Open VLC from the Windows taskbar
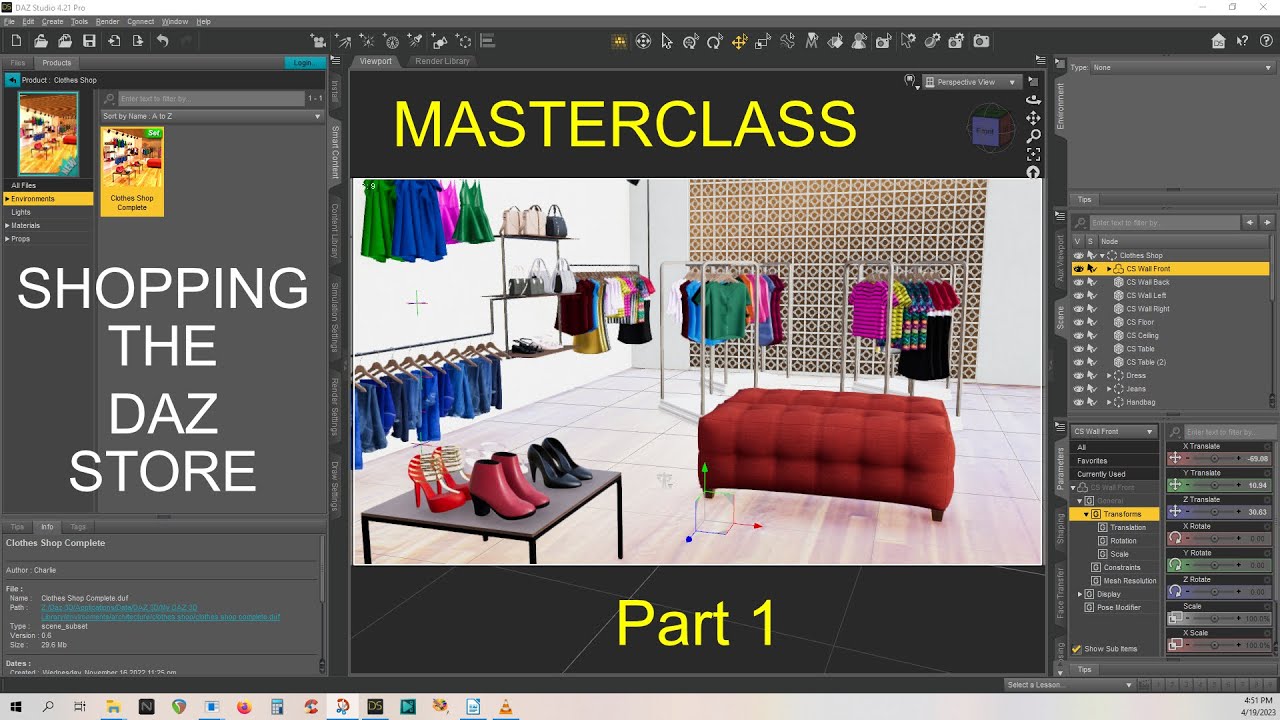Viewport: 1280px width, 720px height. (x=505, y=706)
